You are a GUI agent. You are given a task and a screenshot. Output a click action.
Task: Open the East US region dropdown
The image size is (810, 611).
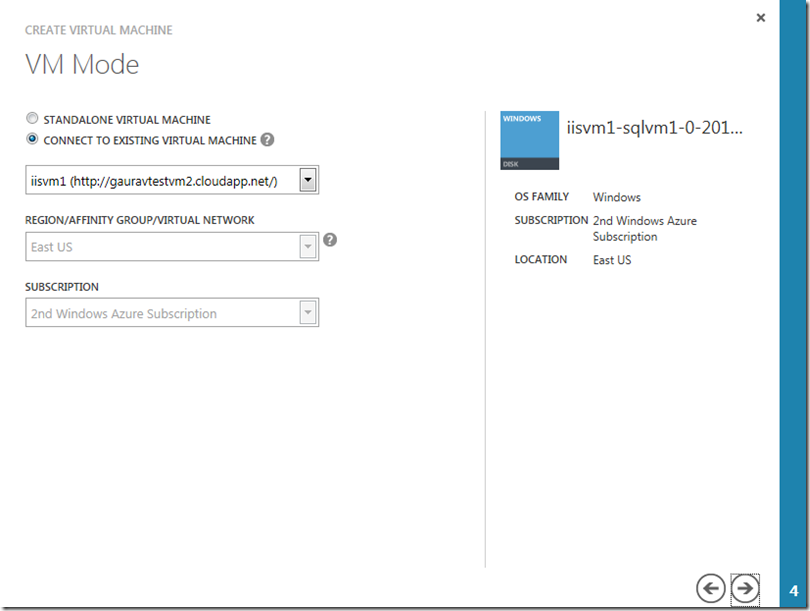(x=172, y=246)
